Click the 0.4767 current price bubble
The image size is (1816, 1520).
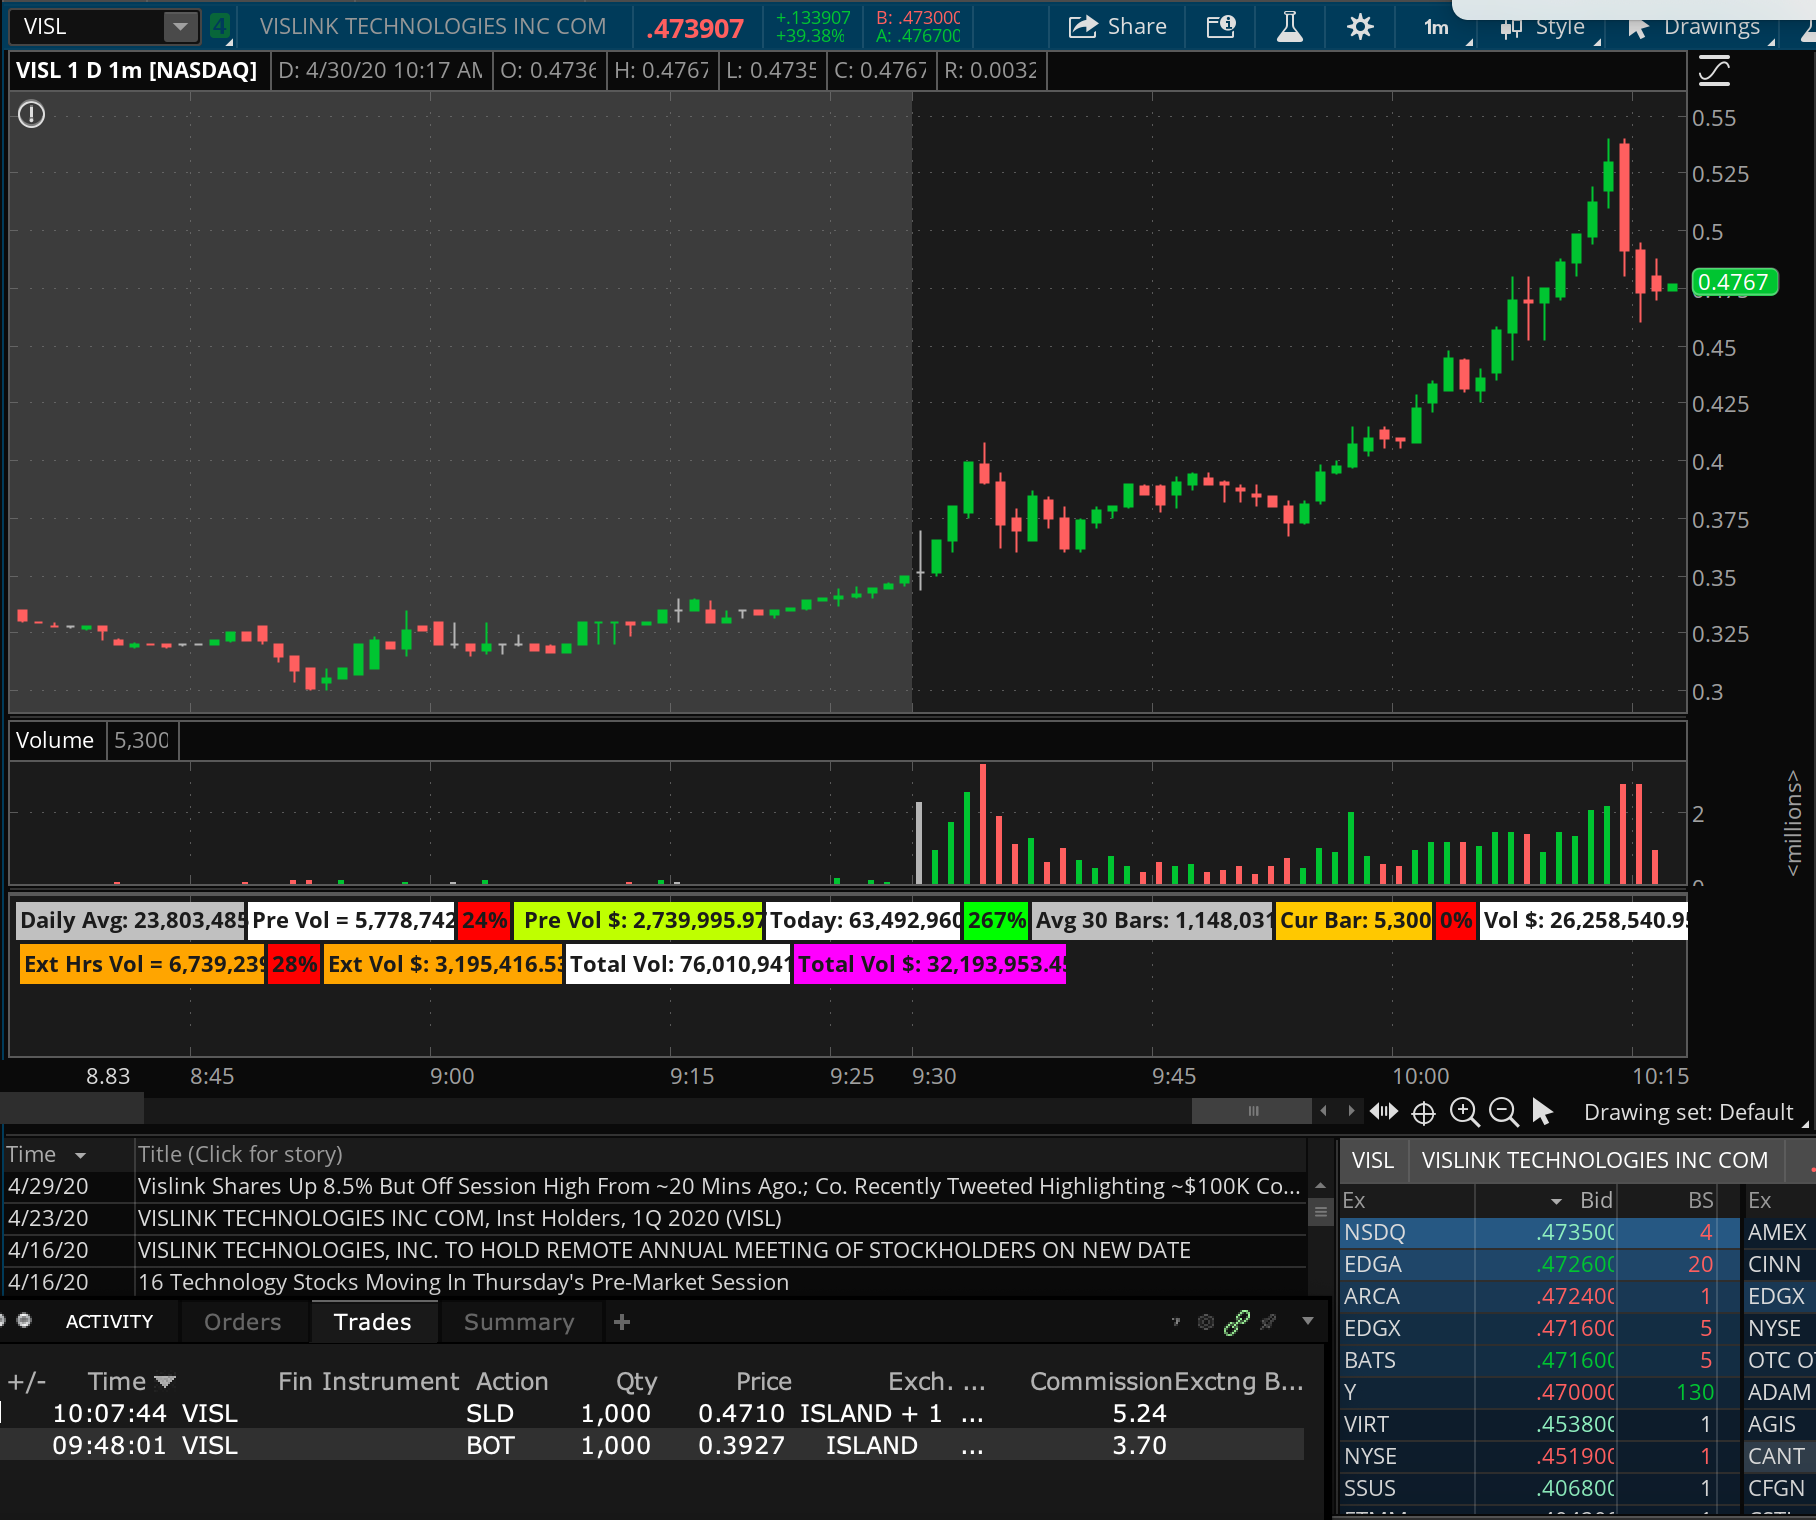pyautogui.click(x=1734, y=282)
